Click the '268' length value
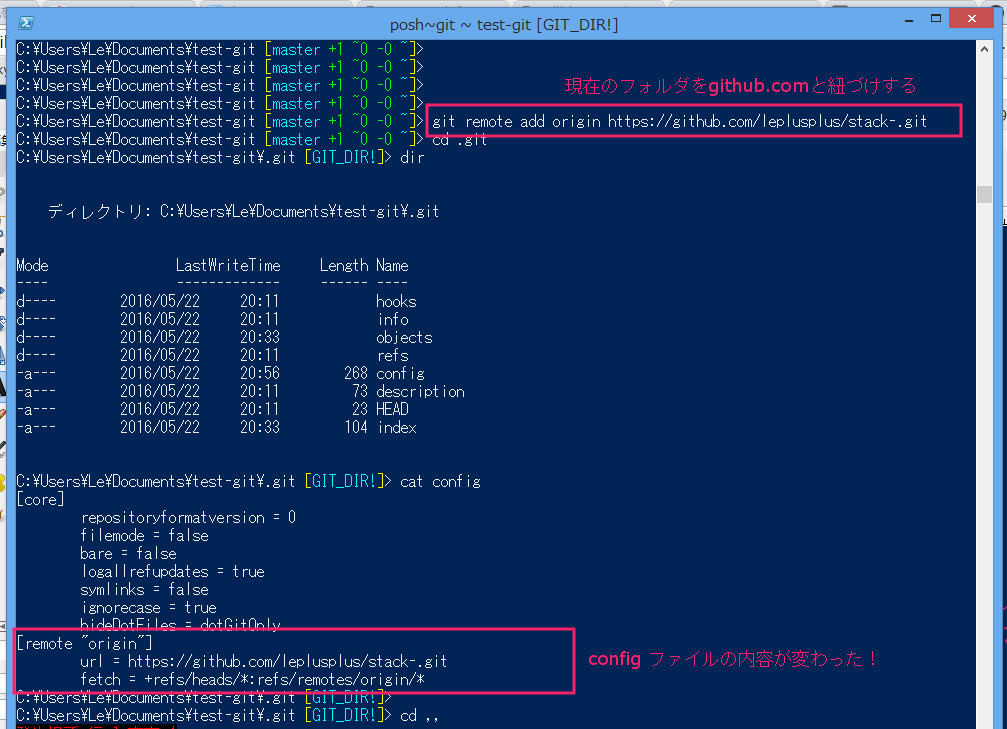The image size is (1007, 729). pos(356,373)
